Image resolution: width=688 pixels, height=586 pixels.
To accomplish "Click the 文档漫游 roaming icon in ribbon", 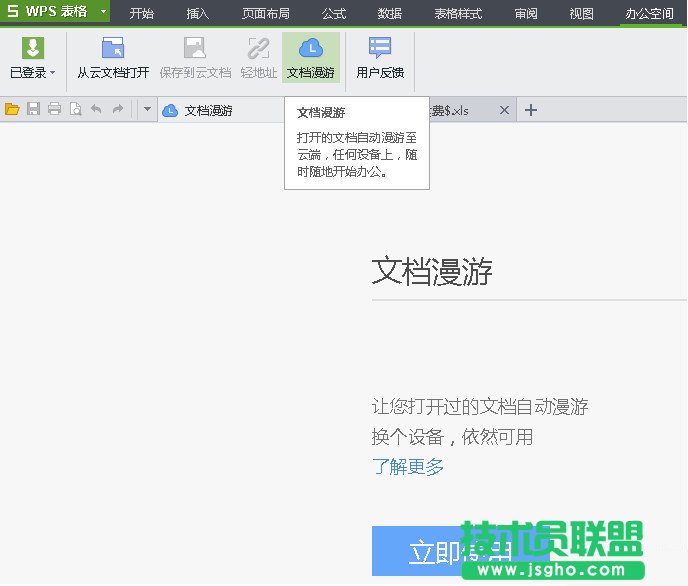I will click(x=311, y=58).
